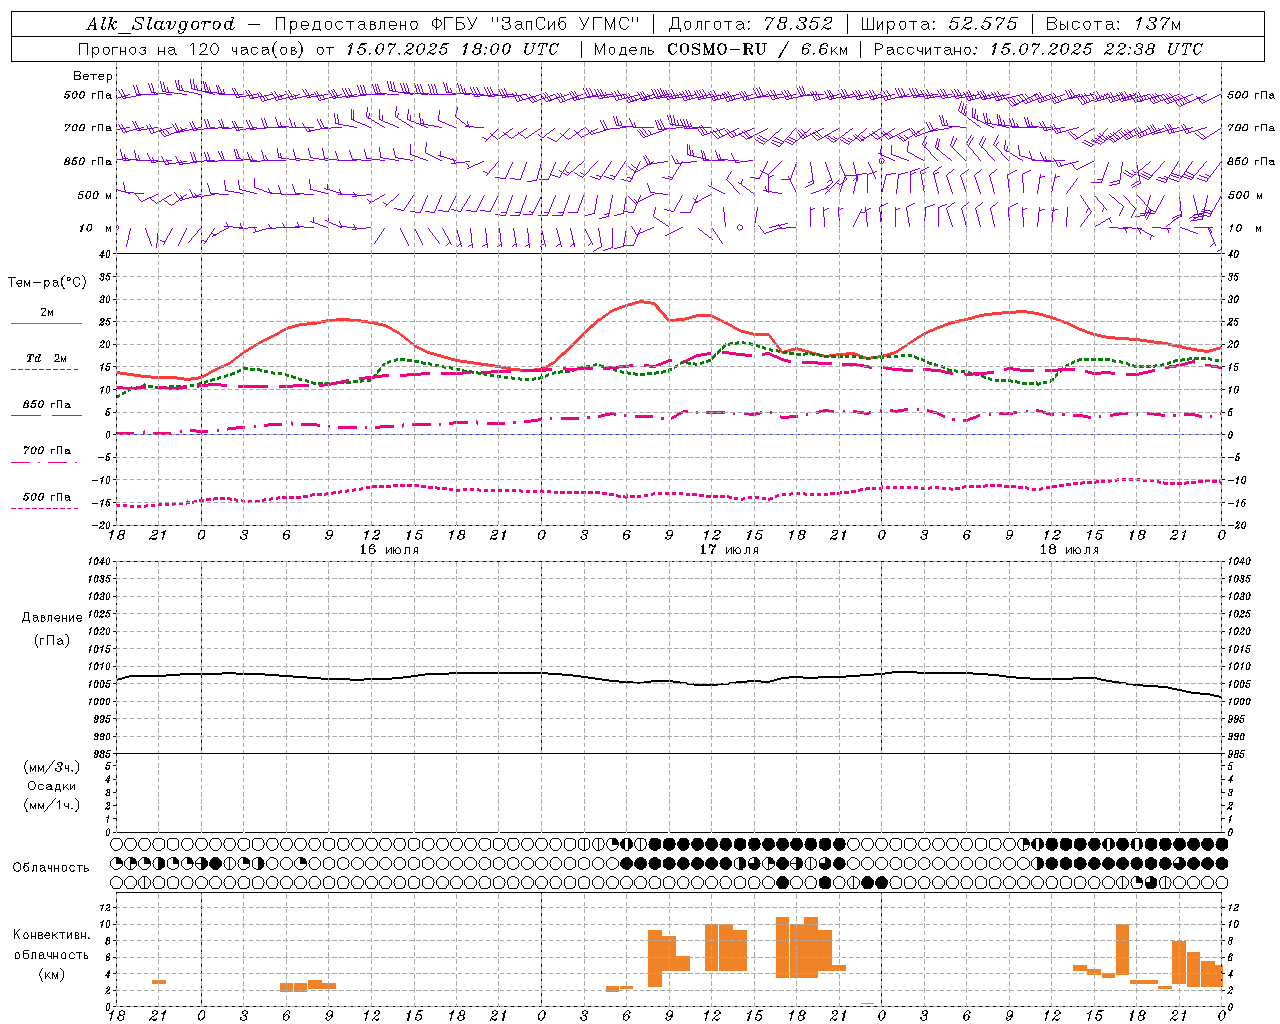Viewport: 1280px width, 1024px height.
Task: Click the left 850 гПа wind level label
Action: tap(88, 161)
